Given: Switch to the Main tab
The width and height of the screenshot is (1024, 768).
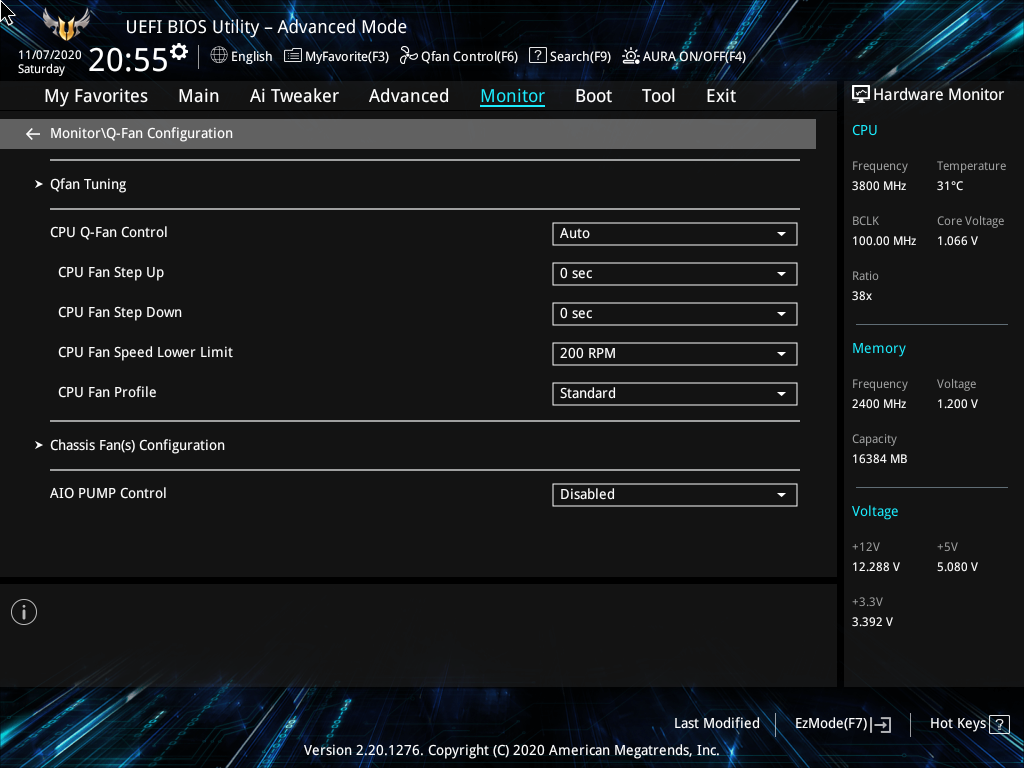Looking at the screenshot, I should pyautogui.click(x=199, y=96).
